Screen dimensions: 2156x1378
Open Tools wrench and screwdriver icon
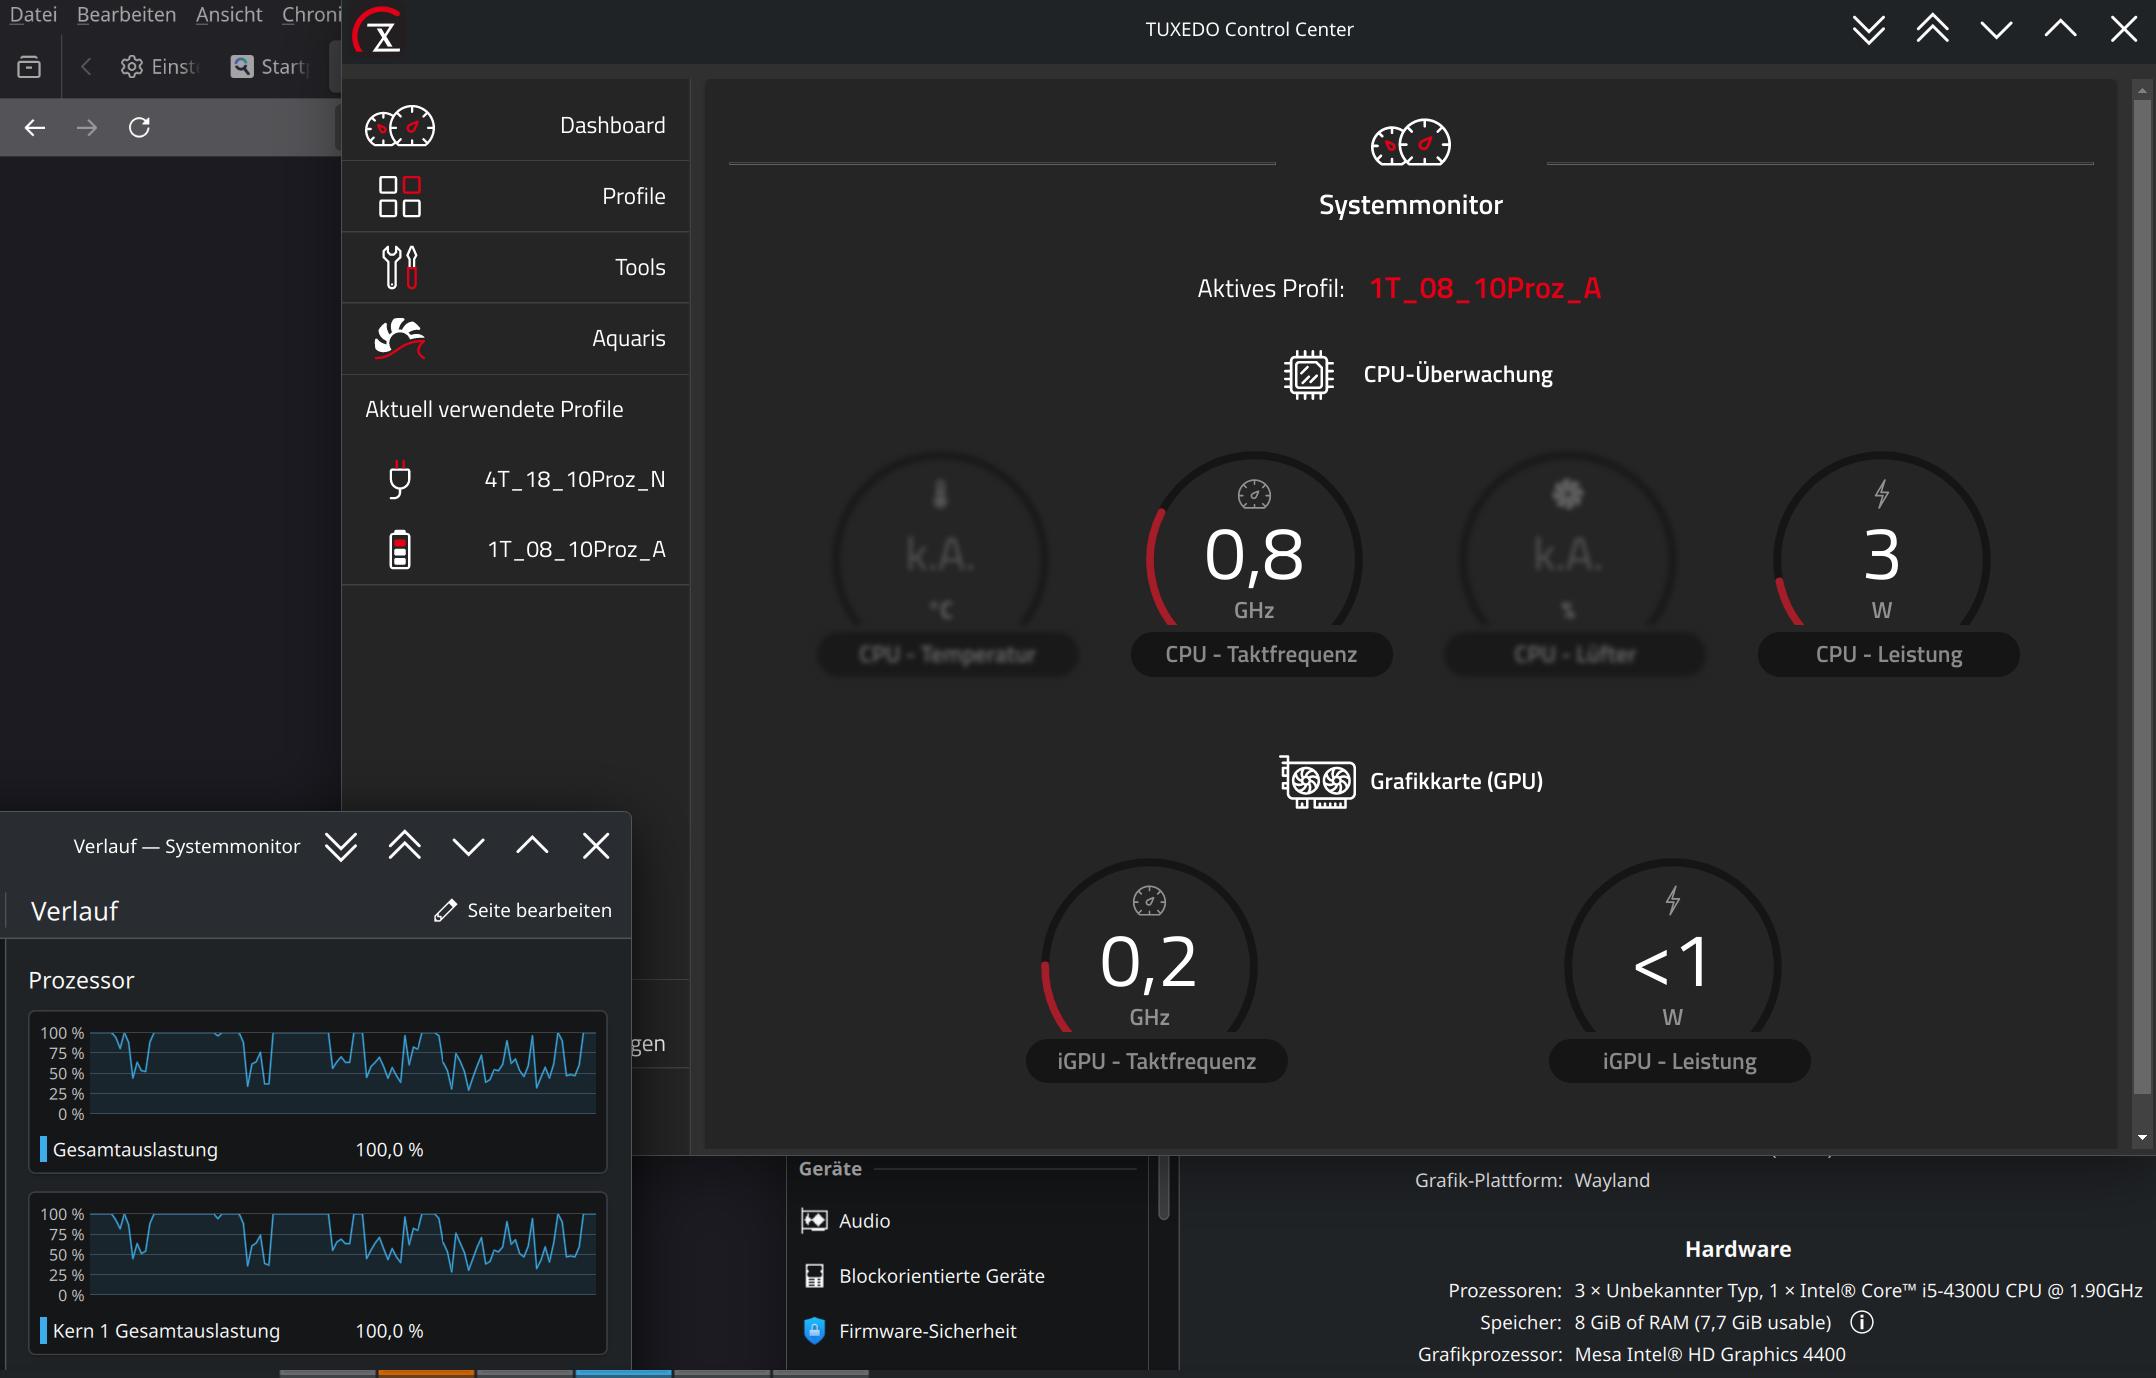pyautogui.click(x=399, y=267)
